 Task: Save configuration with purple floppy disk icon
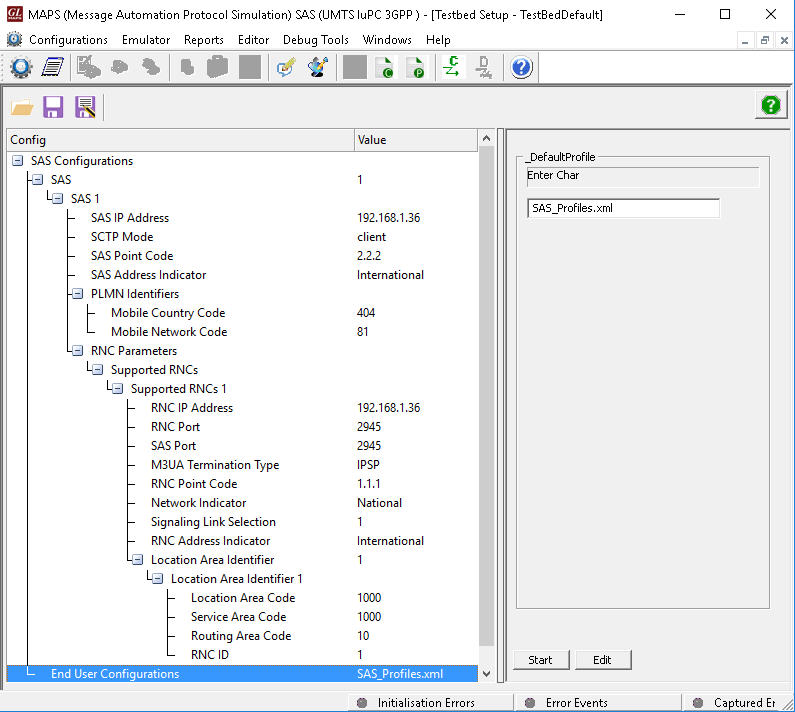click(x=53, y=107)
